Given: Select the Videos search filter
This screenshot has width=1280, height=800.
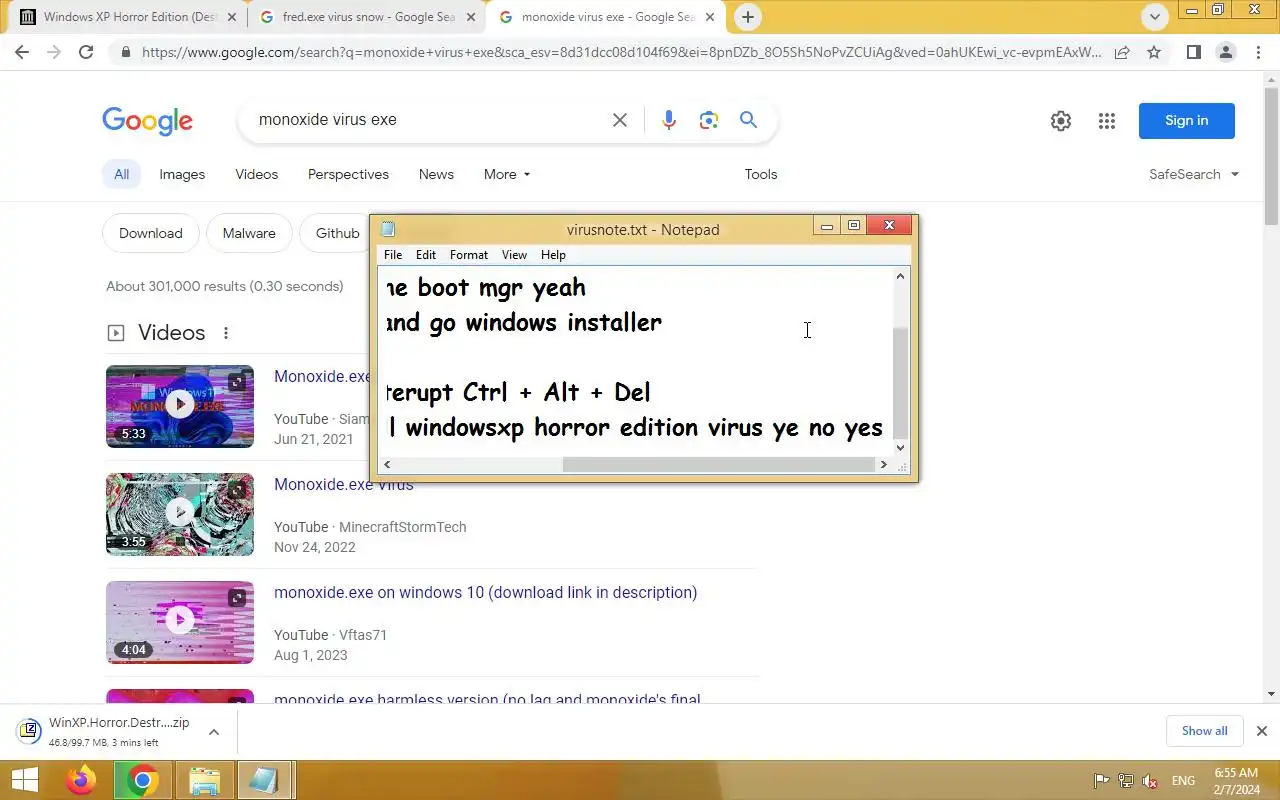Looking at the screenshot, I should (x=257, y=174).
